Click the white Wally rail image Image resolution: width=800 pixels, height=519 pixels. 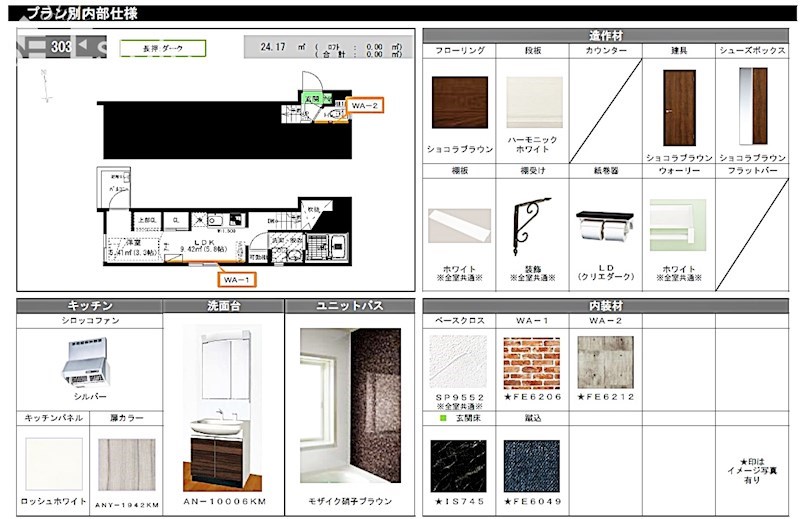click(x=677, y=225)
